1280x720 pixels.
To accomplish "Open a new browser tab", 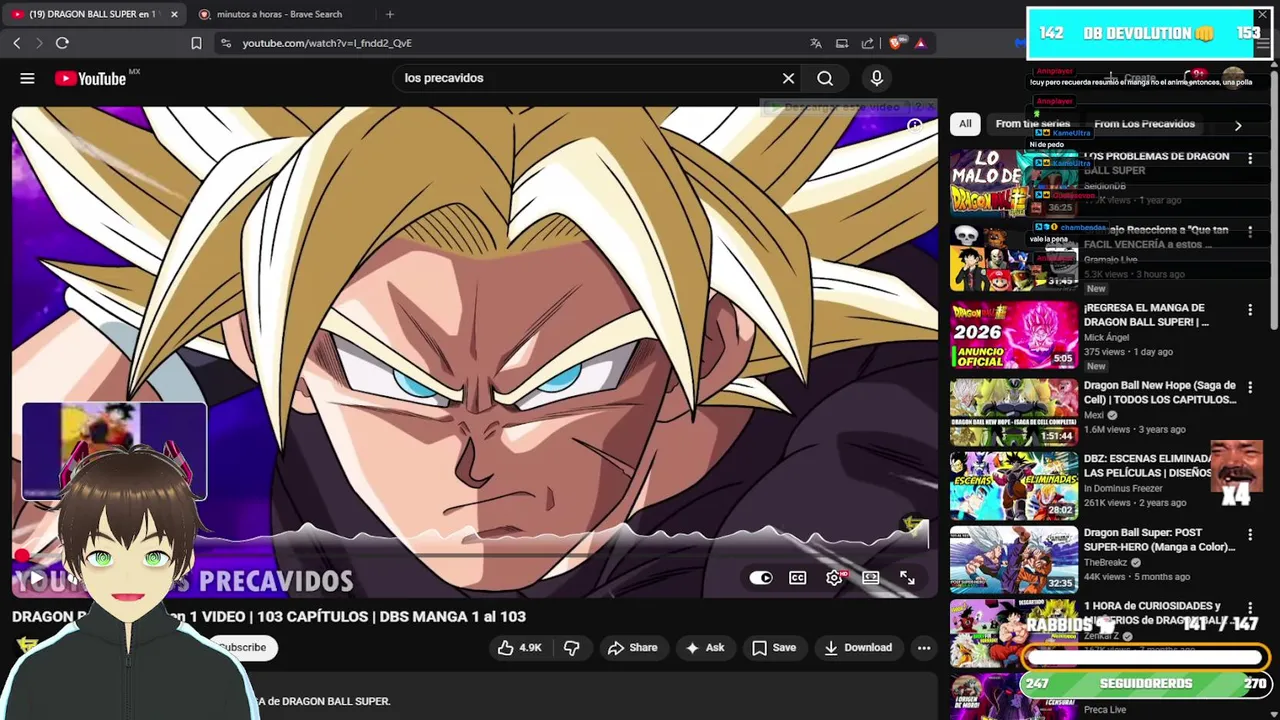I will coord(390,14).
